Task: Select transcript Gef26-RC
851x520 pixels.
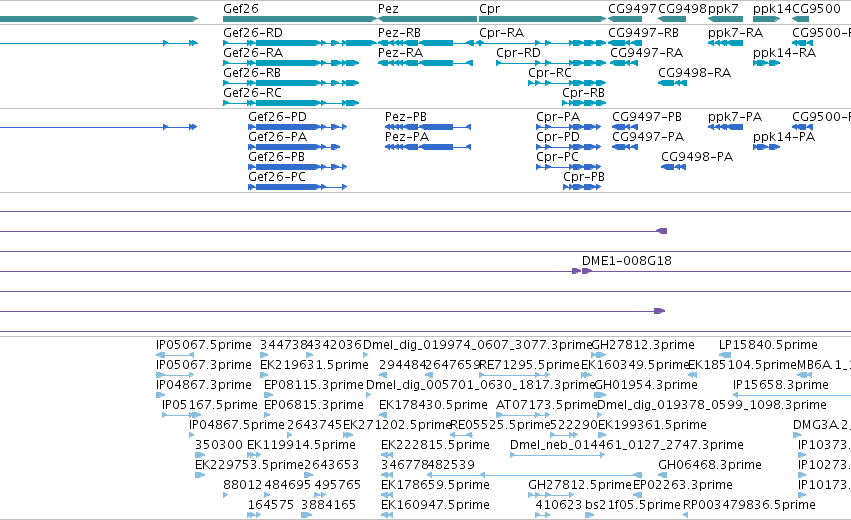Action: [252, 93]
